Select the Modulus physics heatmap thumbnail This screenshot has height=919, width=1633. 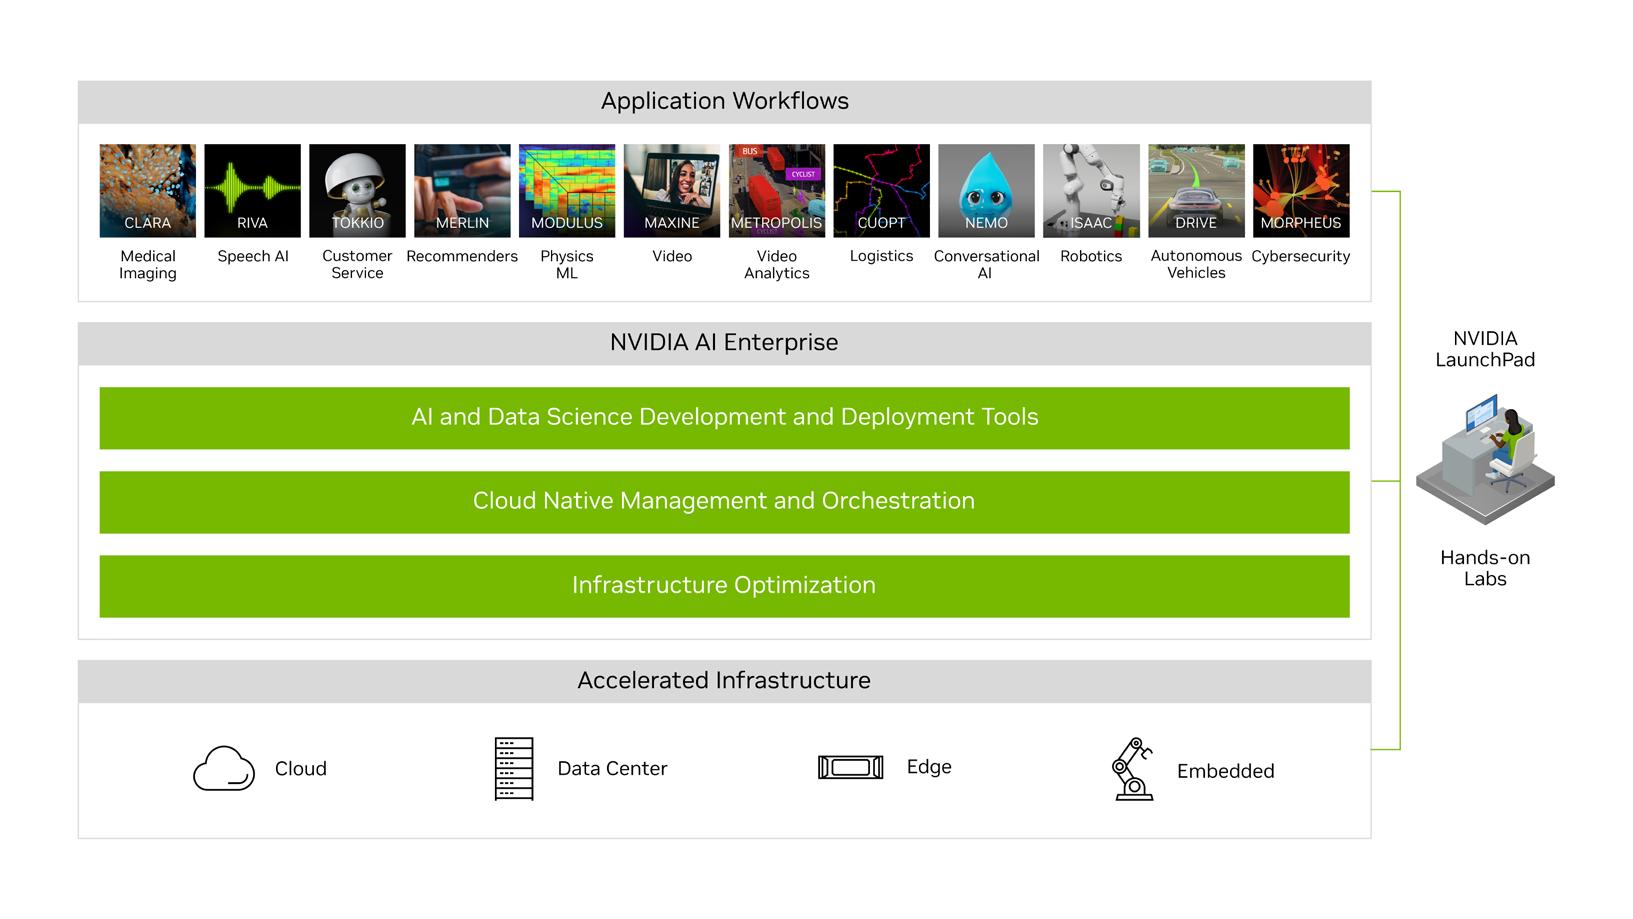coord(567,191)
